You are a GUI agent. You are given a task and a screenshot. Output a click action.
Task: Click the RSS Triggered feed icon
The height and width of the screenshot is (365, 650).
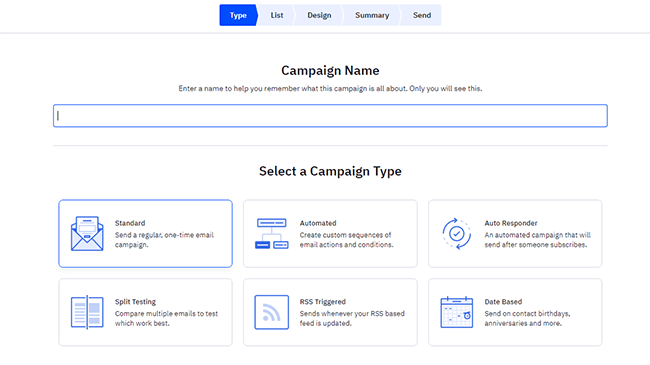point(272,312)
